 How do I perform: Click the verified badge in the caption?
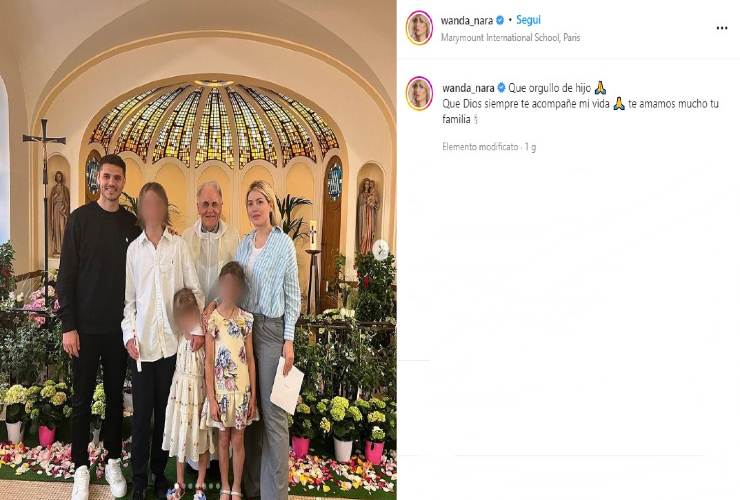502,88
